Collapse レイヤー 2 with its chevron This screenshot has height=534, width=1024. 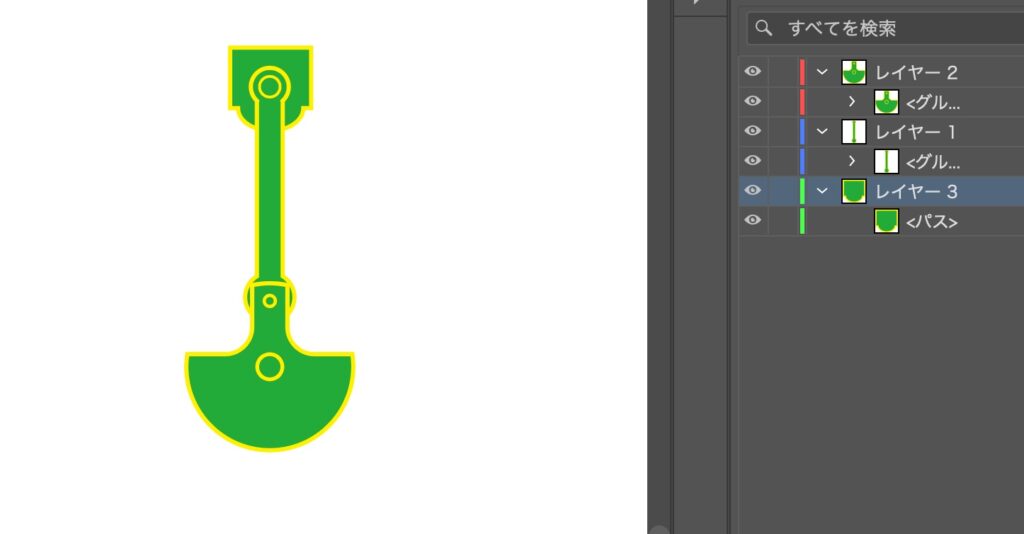coord(823,72)
